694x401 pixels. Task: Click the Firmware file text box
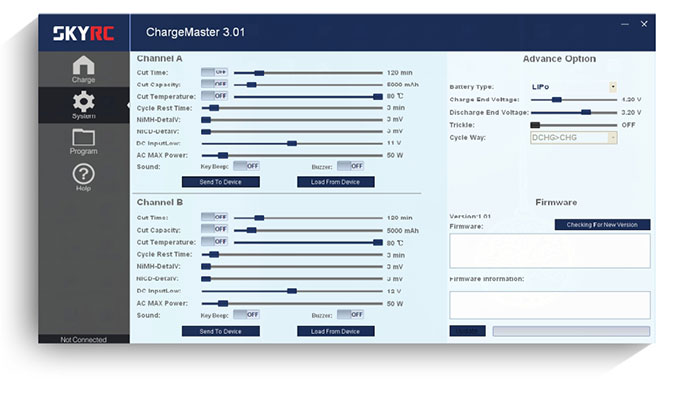(550, 251)
